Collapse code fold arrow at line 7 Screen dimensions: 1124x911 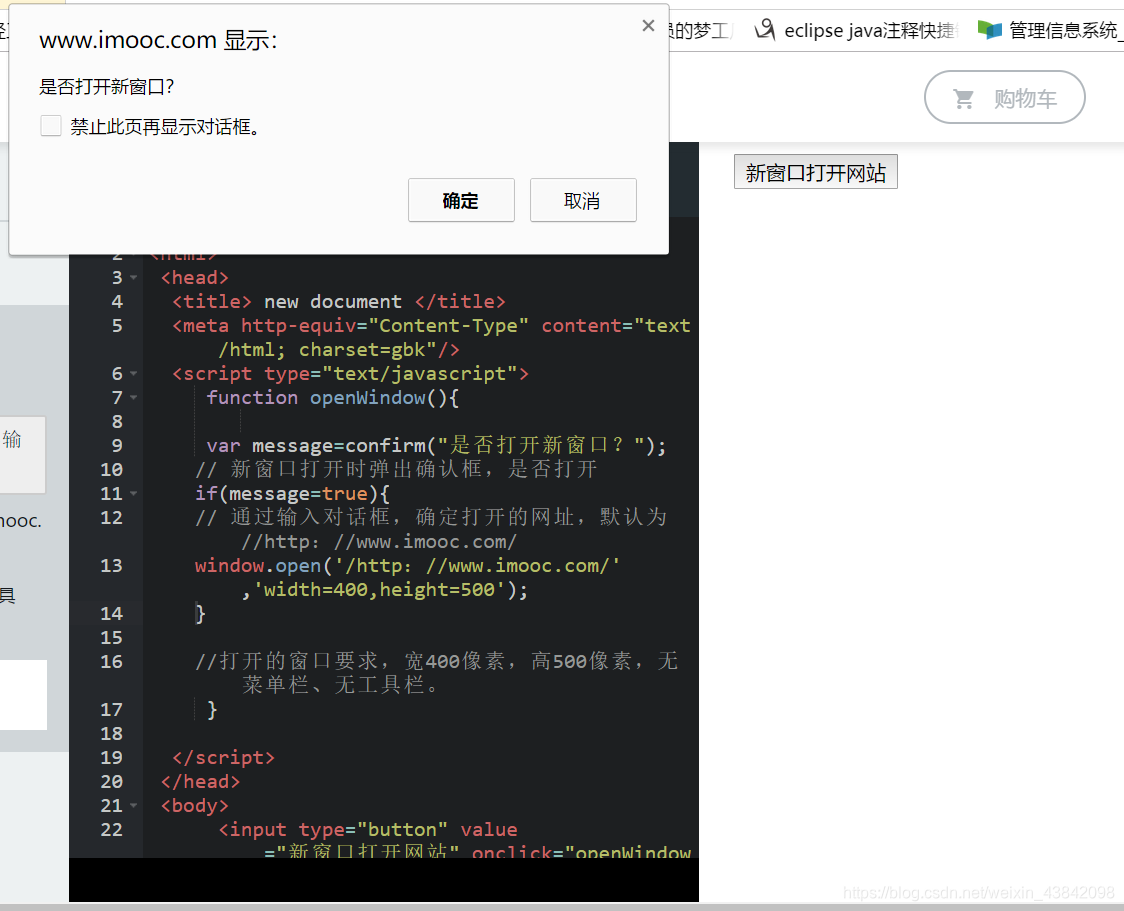point(133,398)
